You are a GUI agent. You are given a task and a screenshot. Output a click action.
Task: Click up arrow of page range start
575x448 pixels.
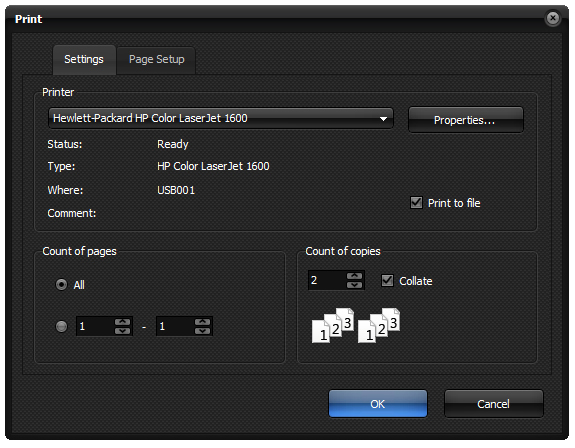click(x=122, y=322)
